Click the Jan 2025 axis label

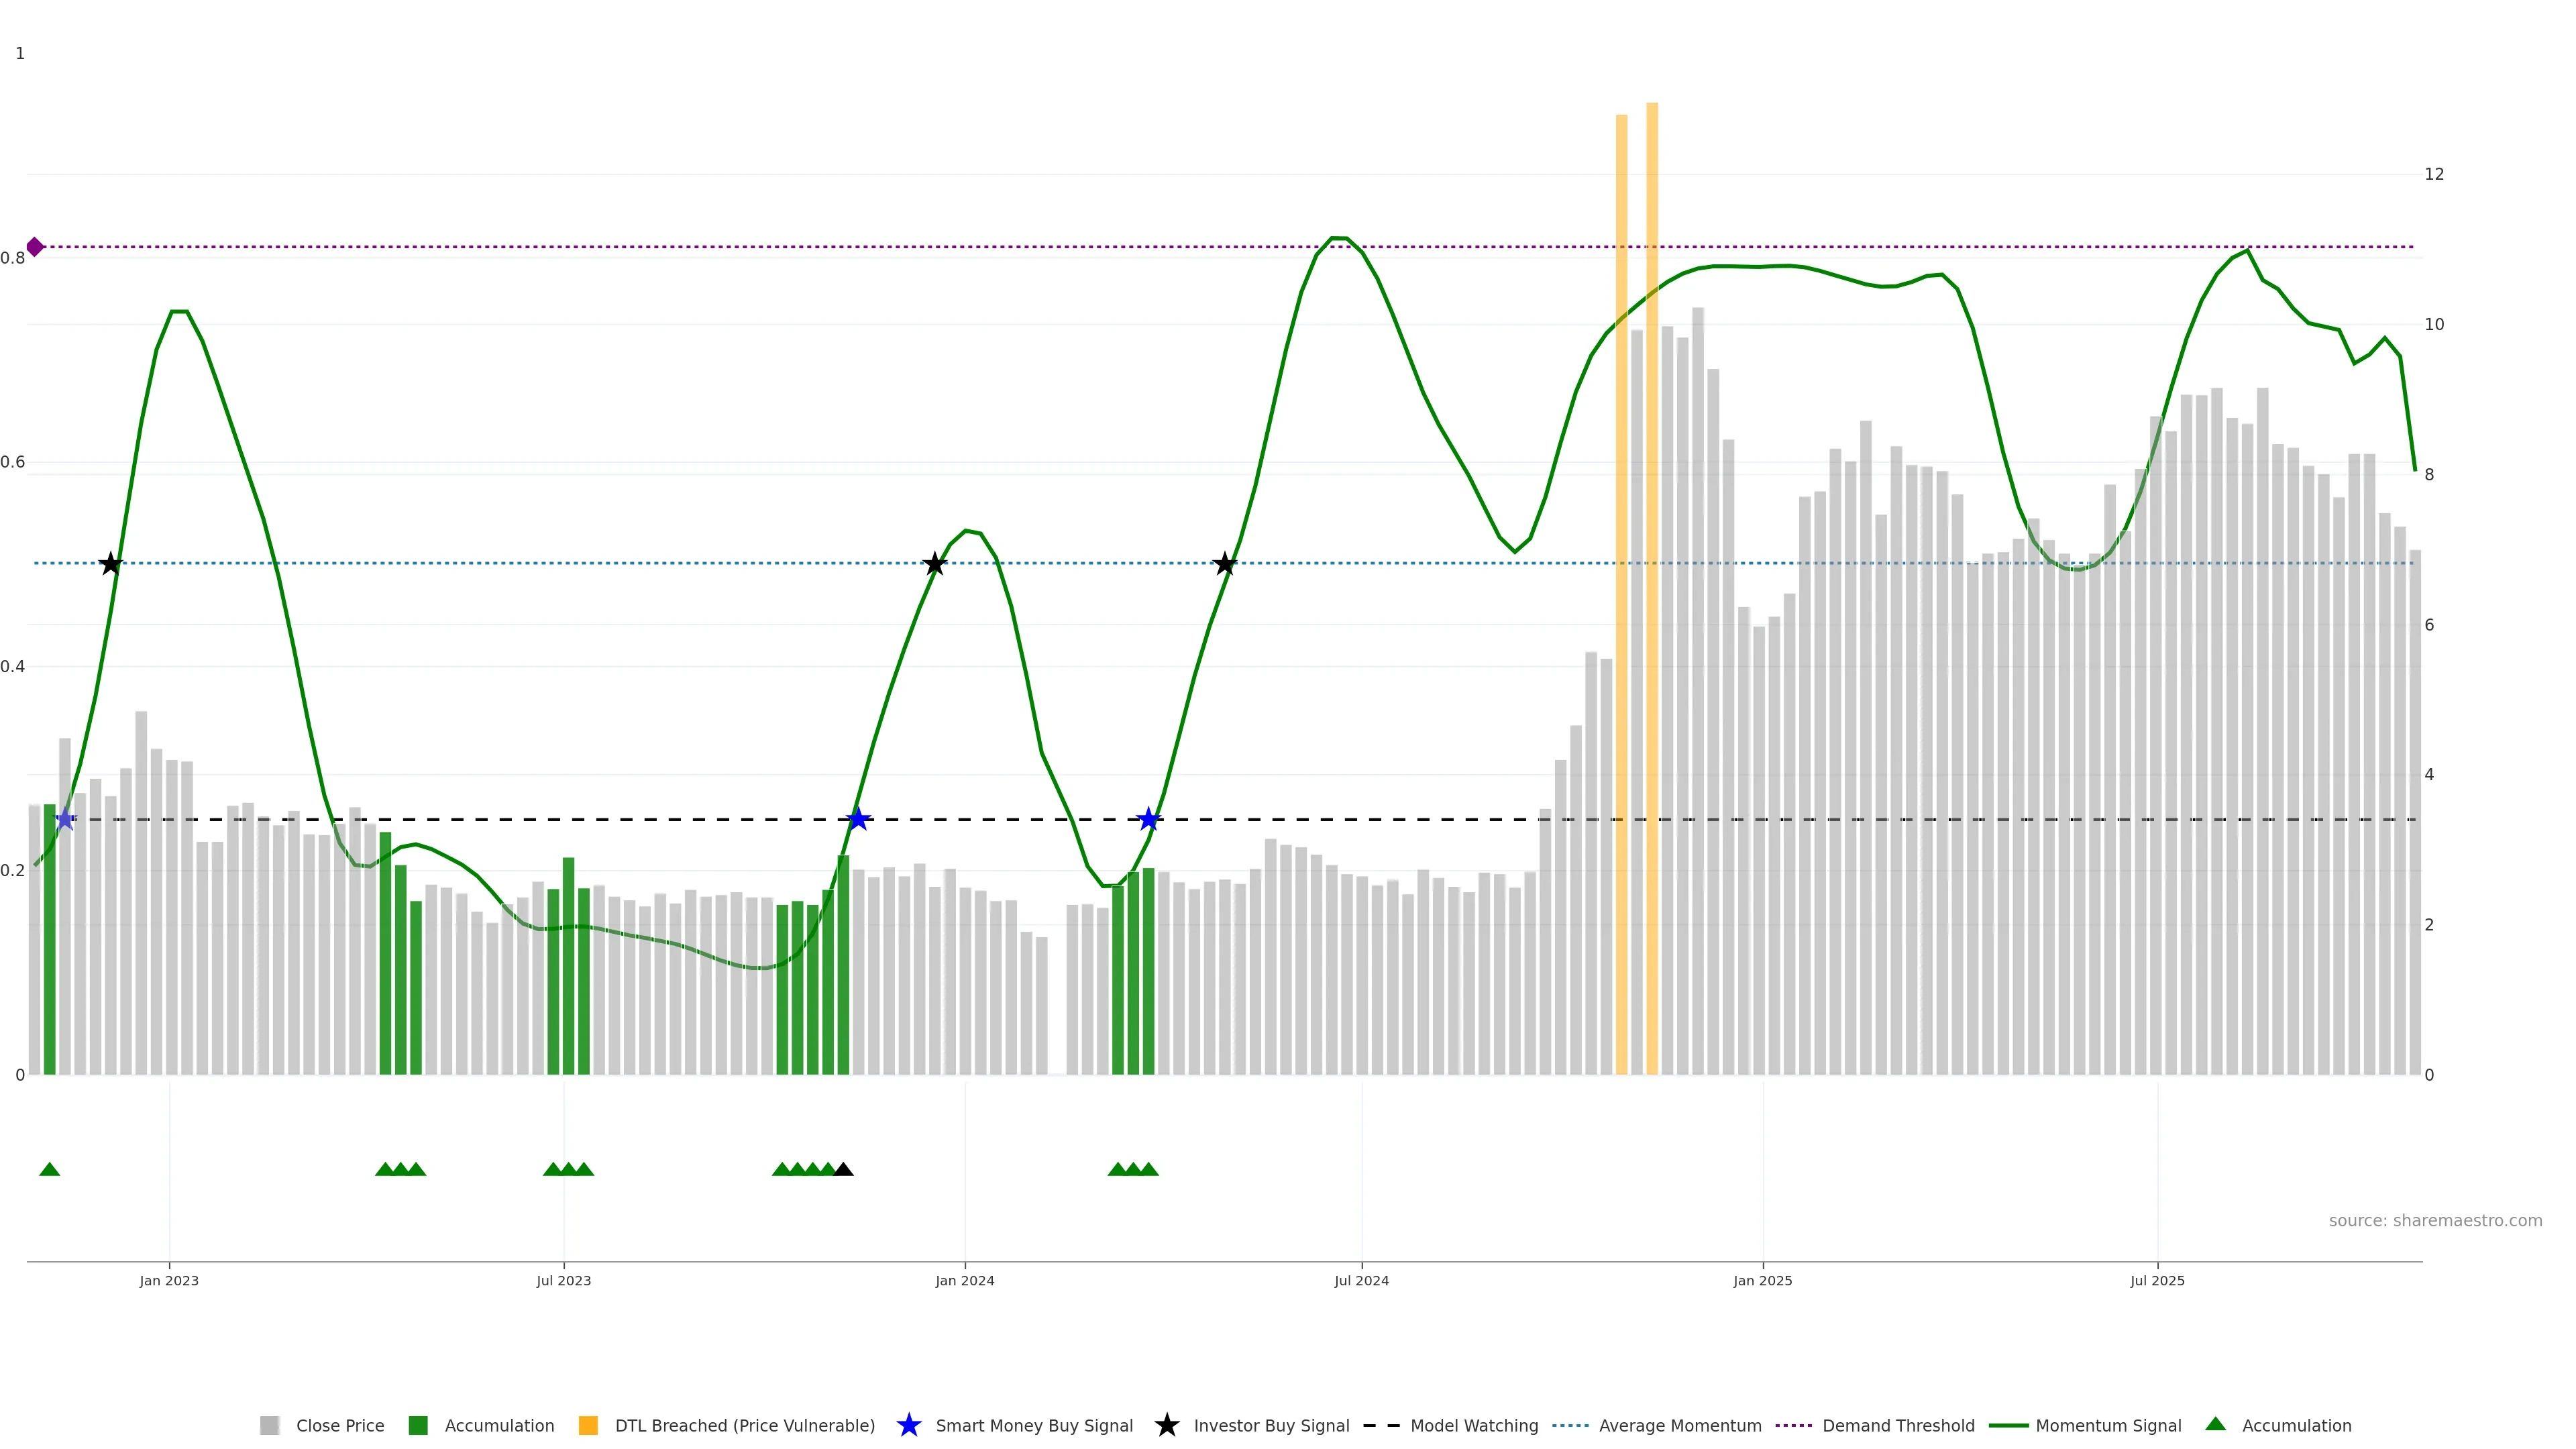(1762, 1280)
